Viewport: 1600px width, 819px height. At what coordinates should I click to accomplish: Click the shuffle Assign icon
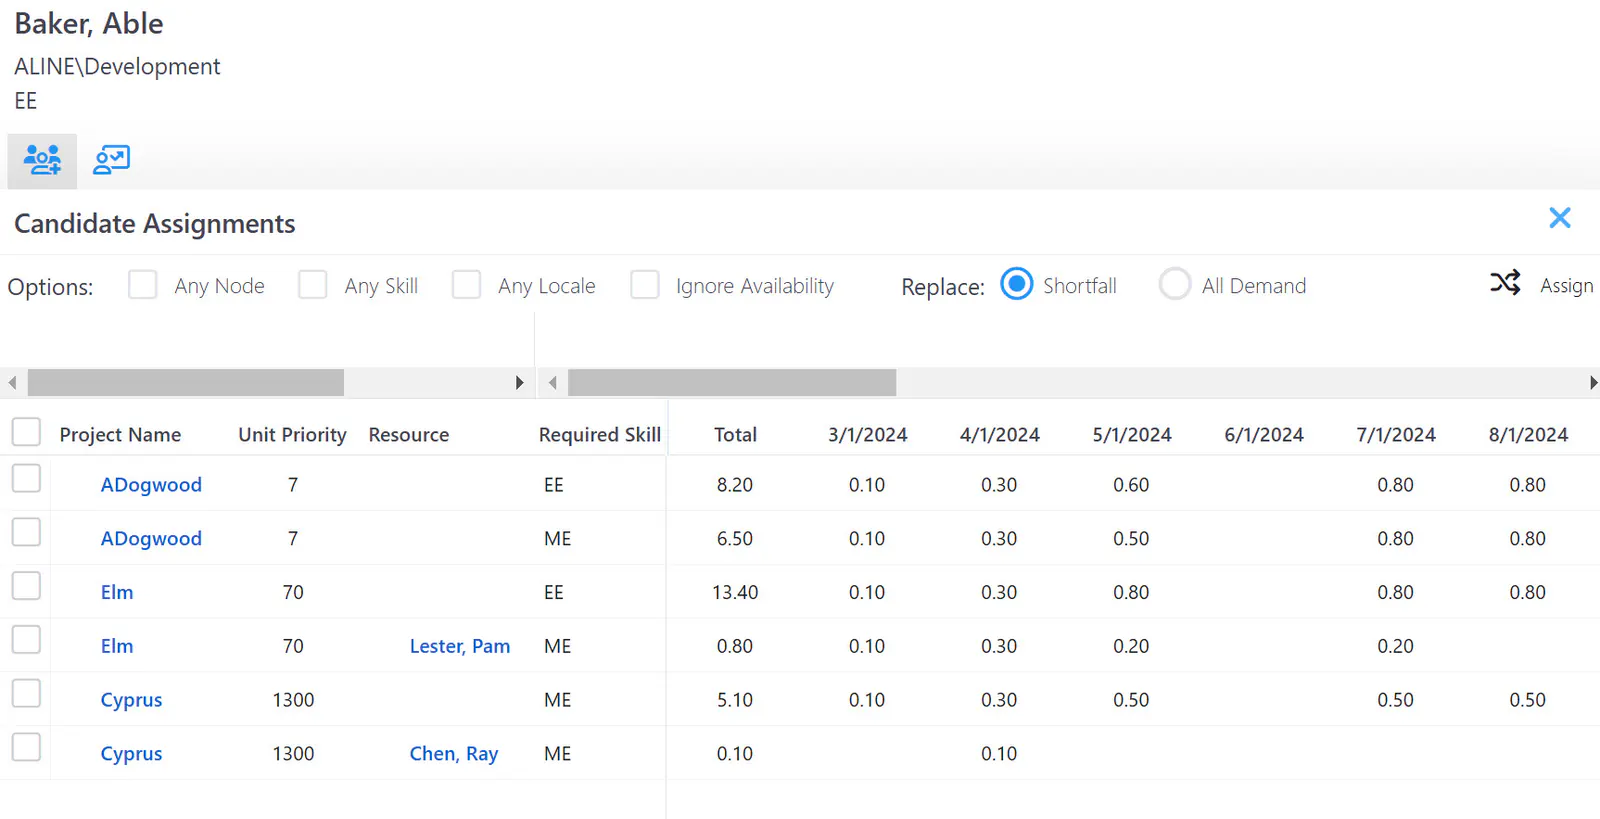[x=1505, y=283]
